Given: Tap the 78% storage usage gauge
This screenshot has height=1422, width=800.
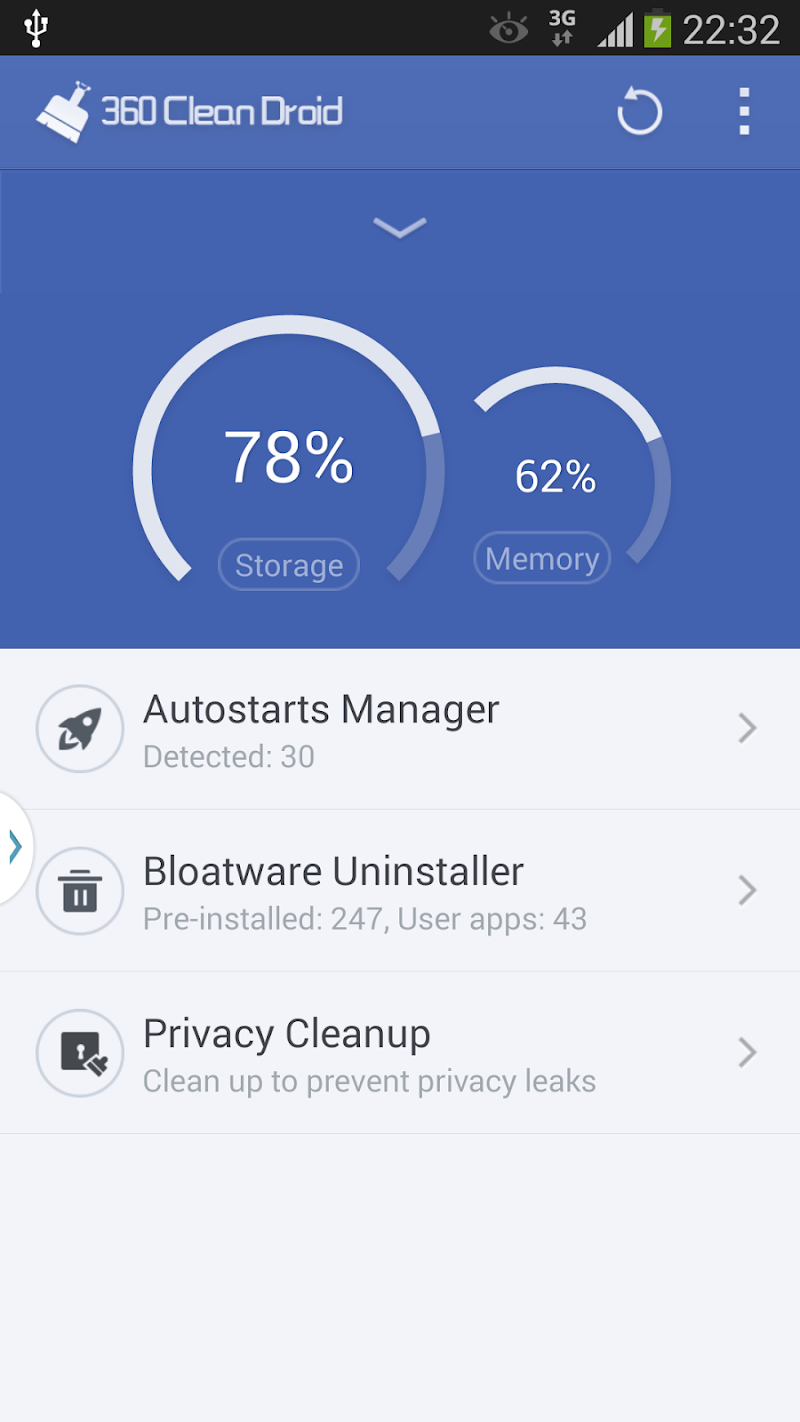Looking at the screenshot, I should click(288, 457).
